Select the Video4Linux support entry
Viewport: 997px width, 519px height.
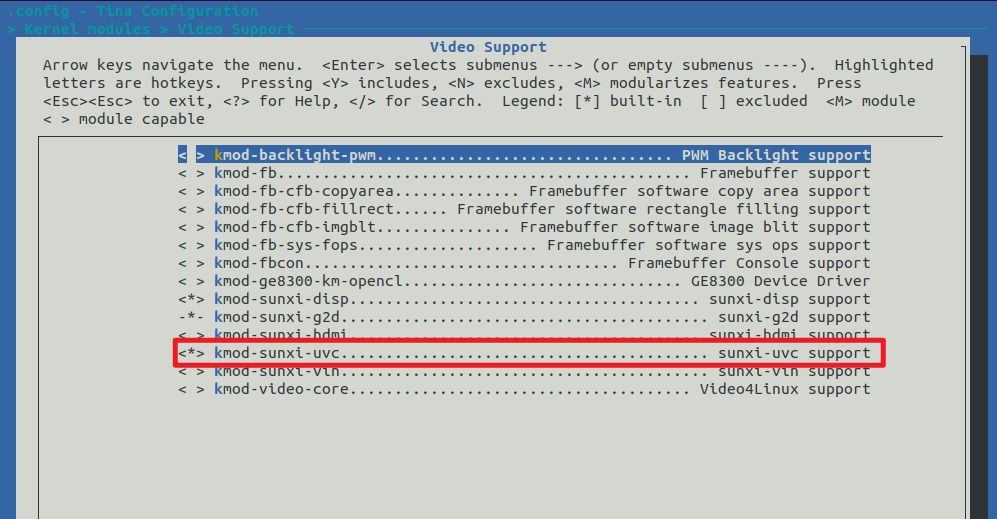(x=541, y=389)
